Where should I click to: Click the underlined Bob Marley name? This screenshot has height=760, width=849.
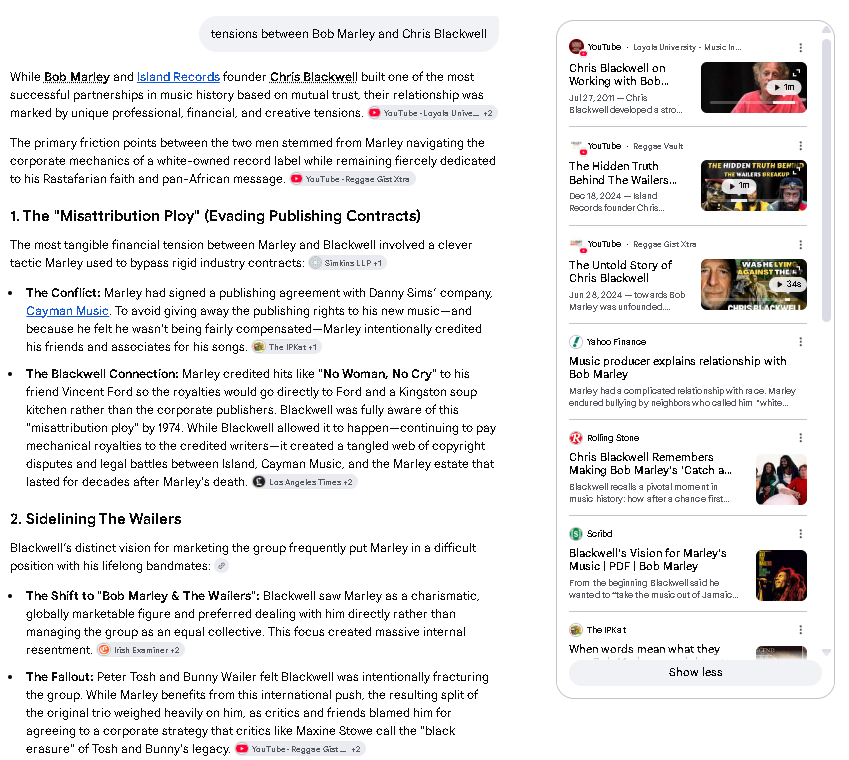tap(77, 77)
